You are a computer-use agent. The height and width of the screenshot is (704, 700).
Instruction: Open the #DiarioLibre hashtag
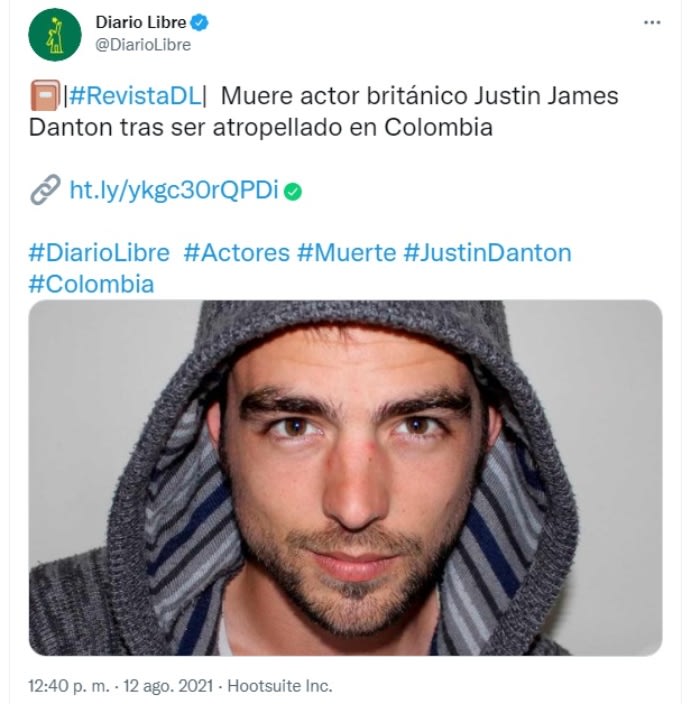click(x=99, y=252)
